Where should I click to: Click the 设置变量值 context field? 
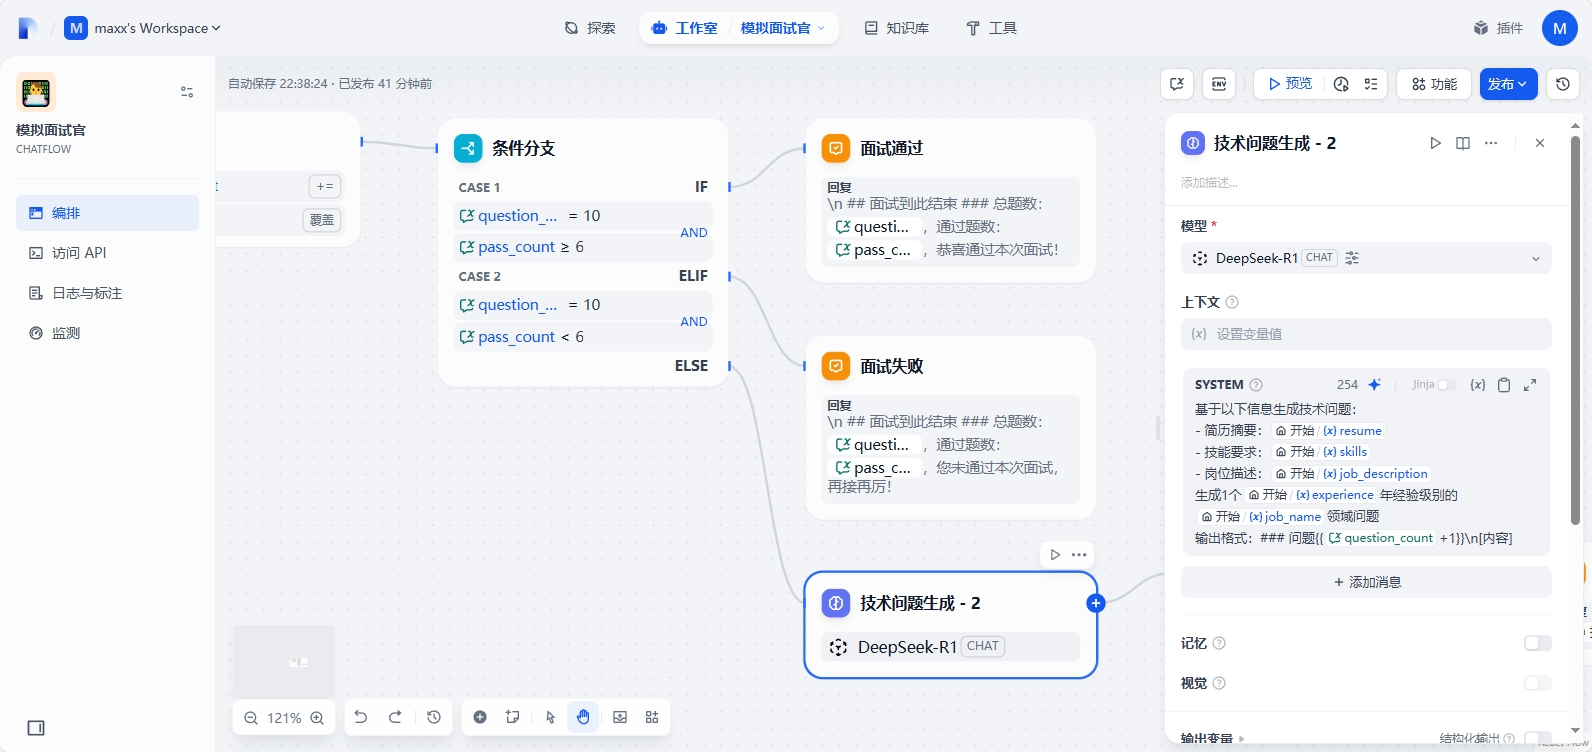(1366, 334)
